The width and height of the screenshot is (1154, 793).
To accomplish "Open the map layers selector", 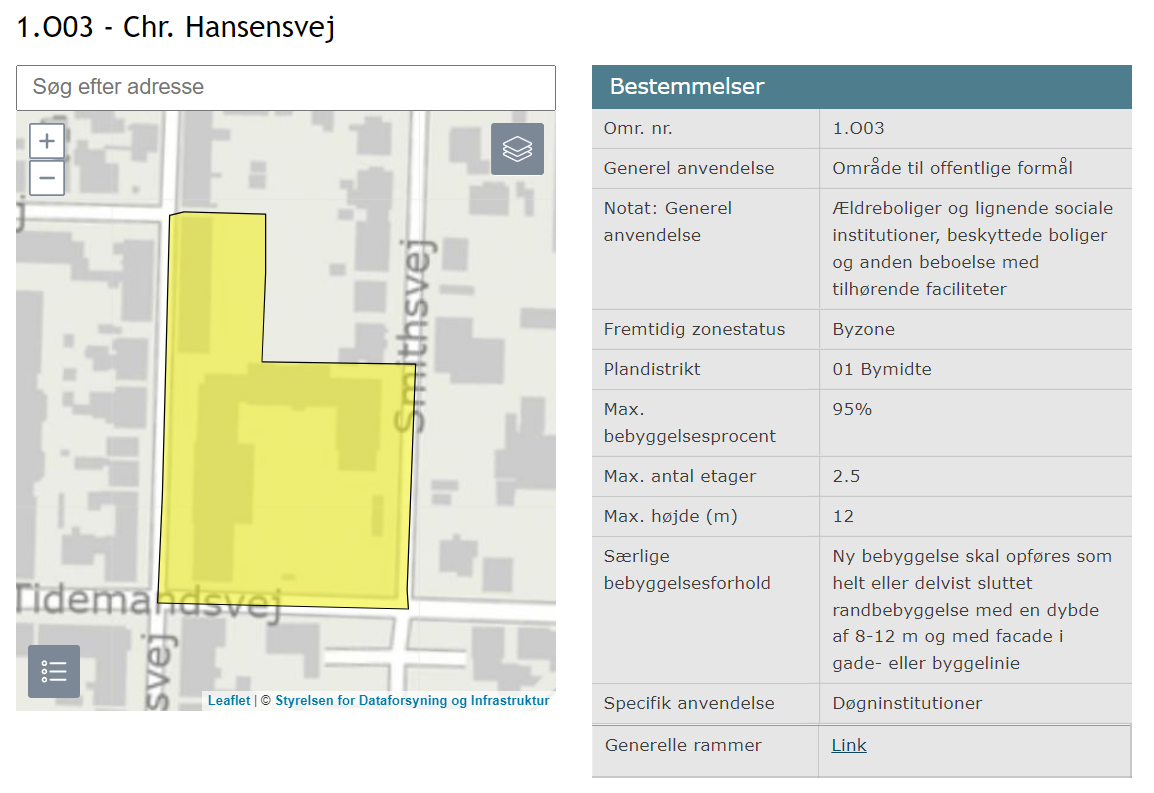I will pyautogui.click(x=517, y=149).
